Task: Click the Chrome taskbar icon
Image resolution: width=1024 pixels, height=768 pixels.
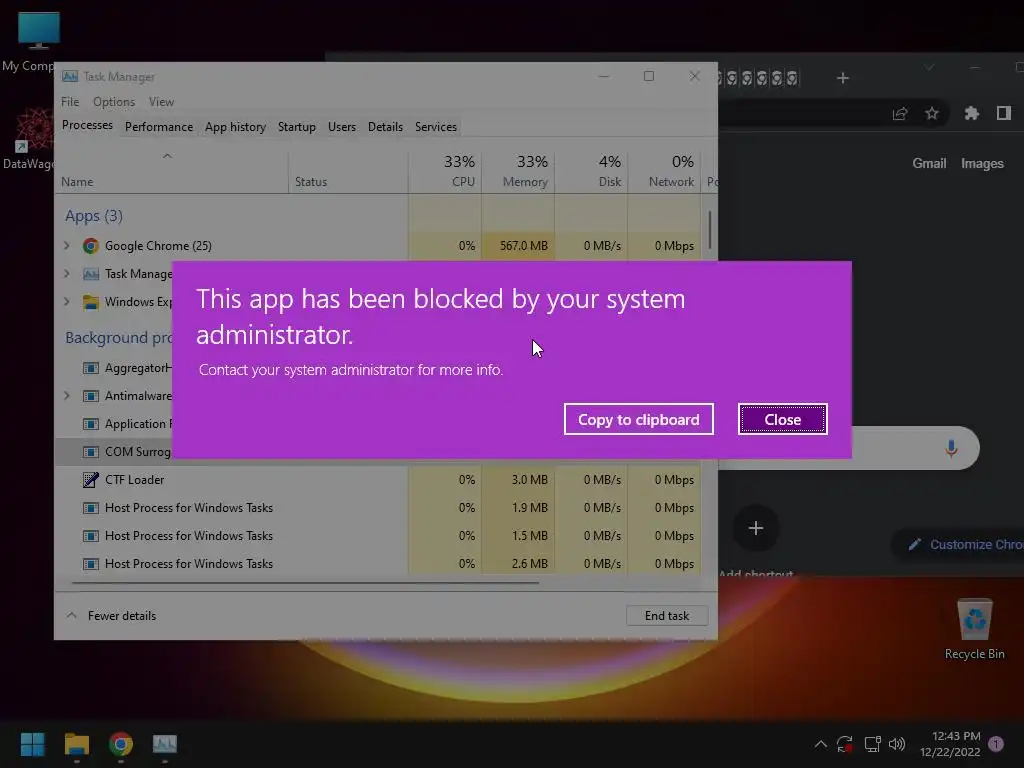Action: (121, 744)
